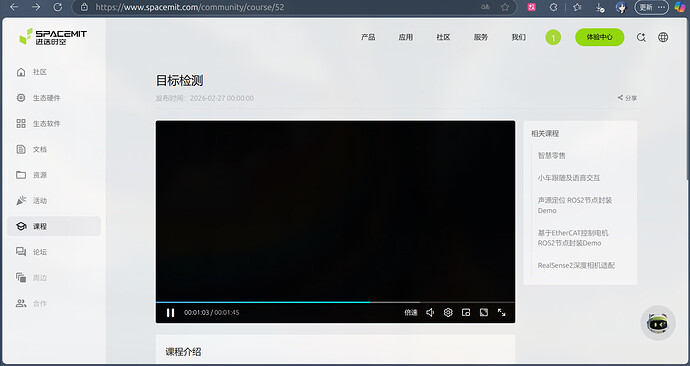The image size is (690, 366).
Task: Click the 分享 share link
Action: pos(627,98)
